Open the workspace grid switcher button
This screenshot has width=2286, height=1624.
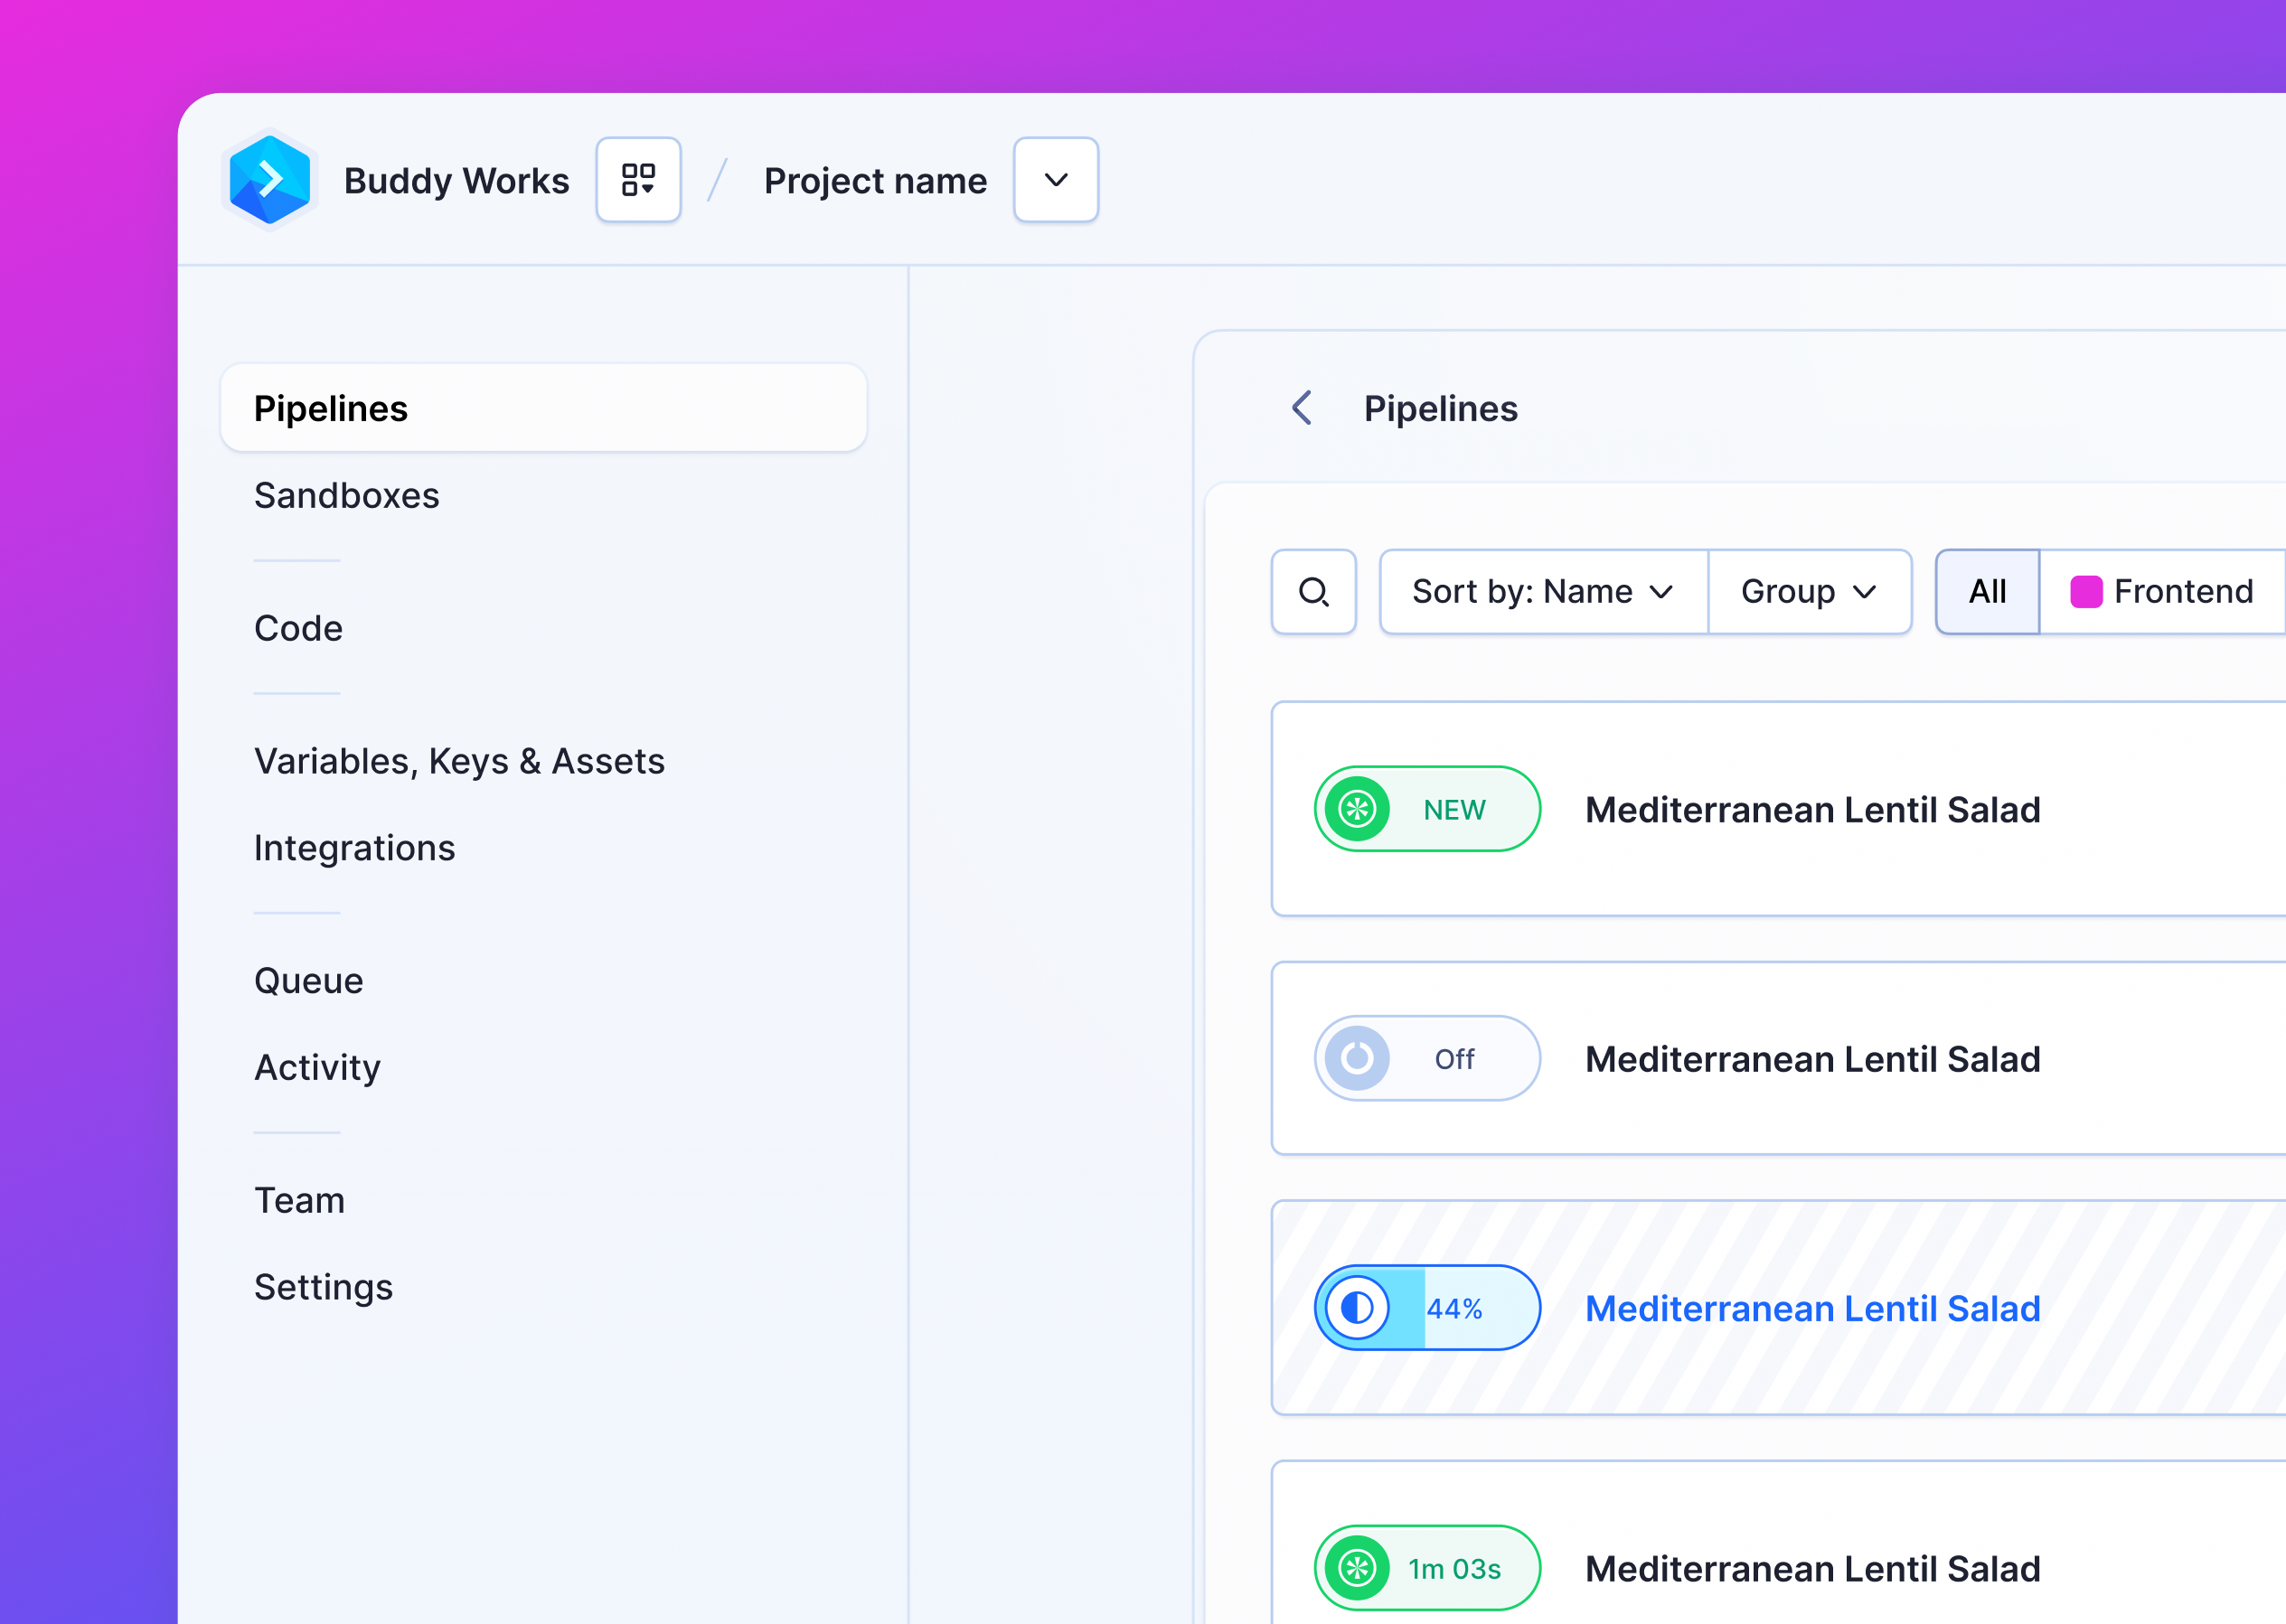tap(638, 180)
